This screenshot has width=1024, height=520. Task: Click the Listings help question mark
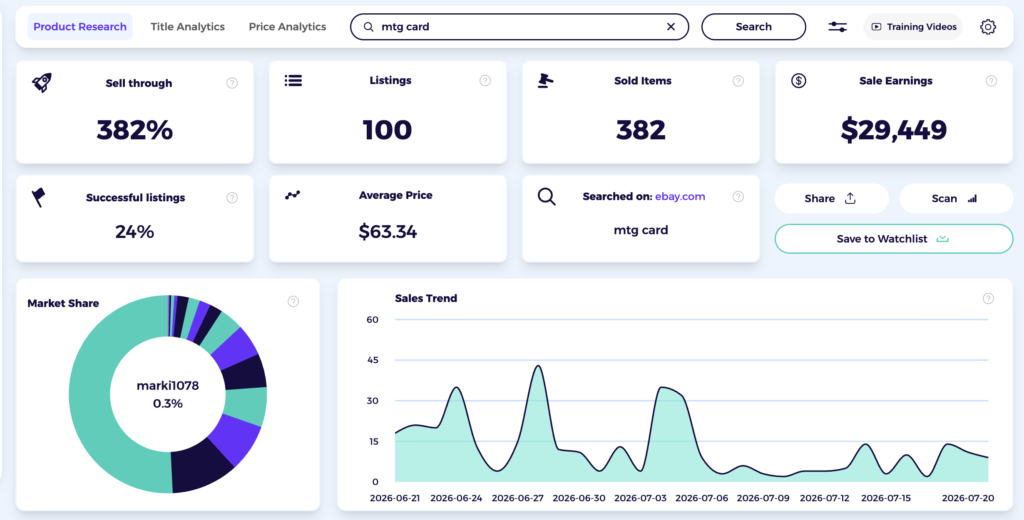[485, 80]
